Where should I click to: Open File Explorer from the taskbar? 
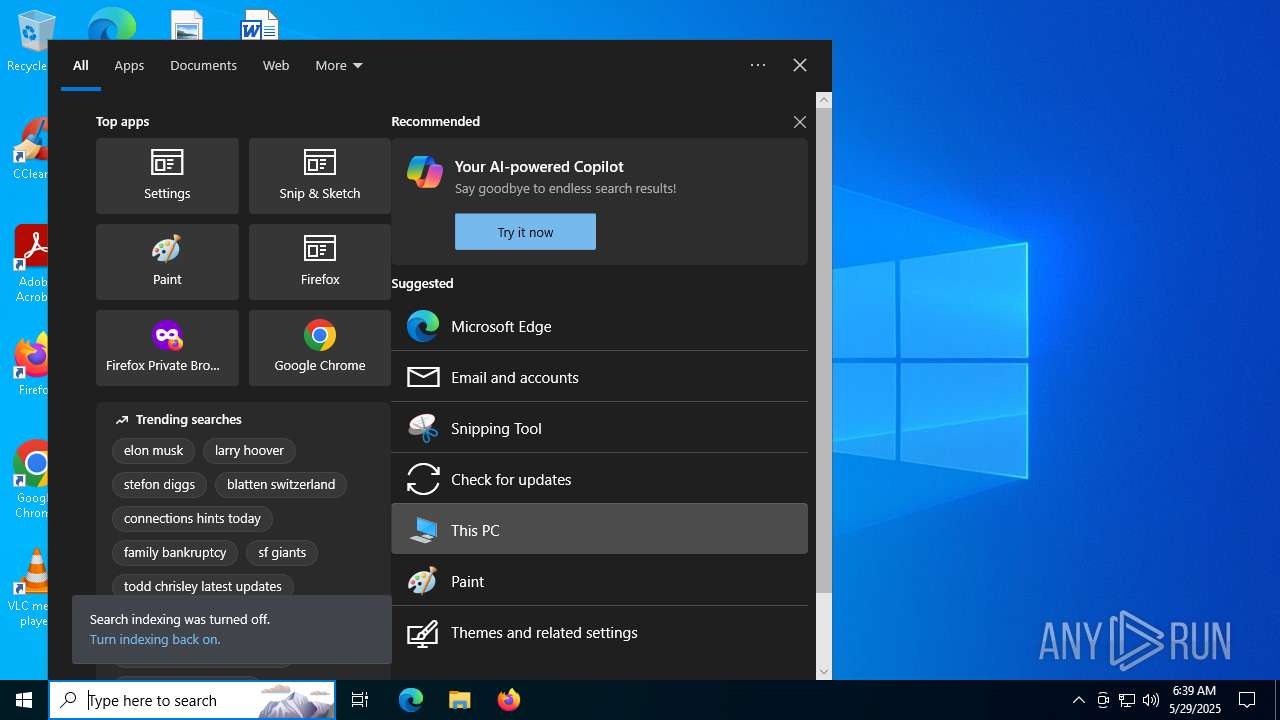coord(459,700)
